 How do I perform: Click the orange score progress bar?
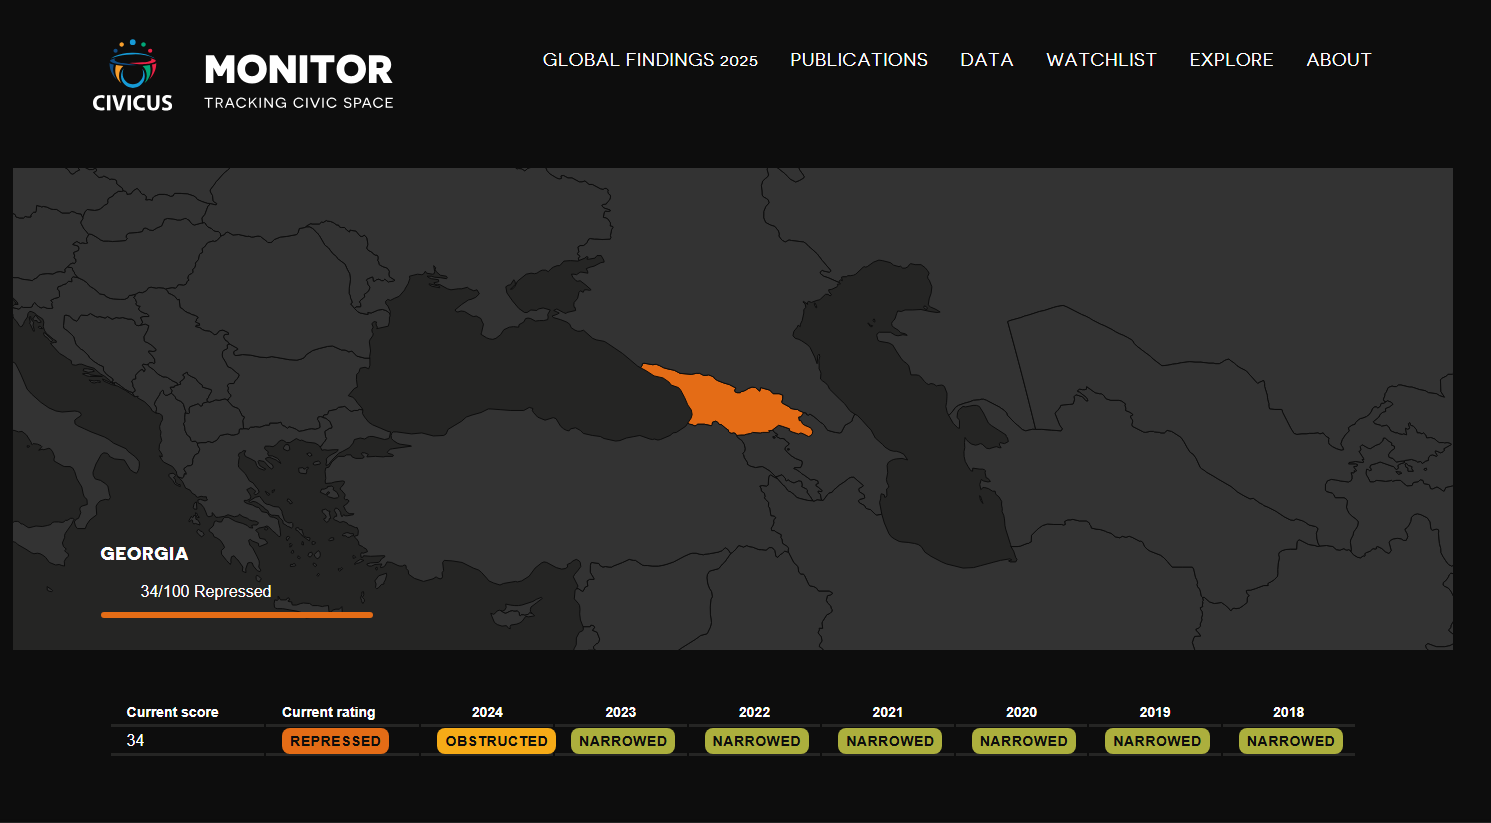click(237, 615)
